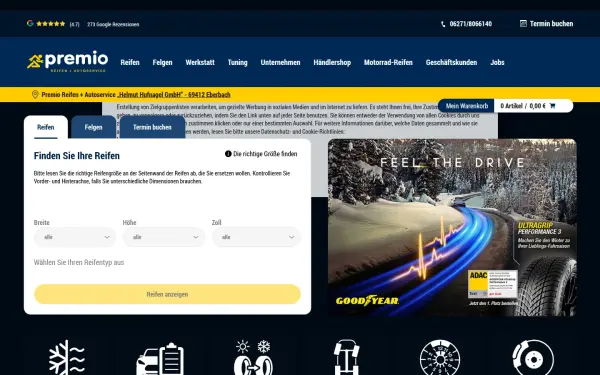This screenshot has width=600, height=375.
Task: Click the Finden Sie Ihre Reifen heading
Action: 77,156
